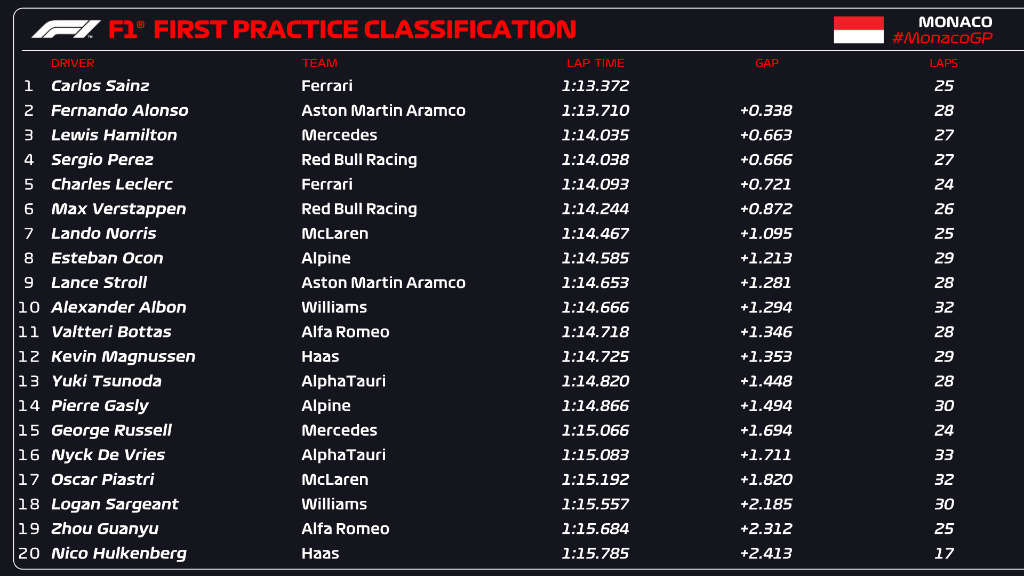Click the 1:13.372 fastest lap time

(x=595, y=86)
